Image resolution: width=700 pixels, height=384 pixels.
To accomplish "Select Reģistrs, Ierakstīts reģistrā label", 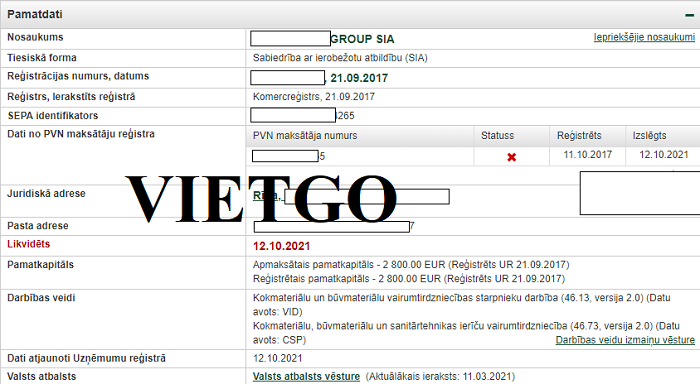I will pos(71,96).
